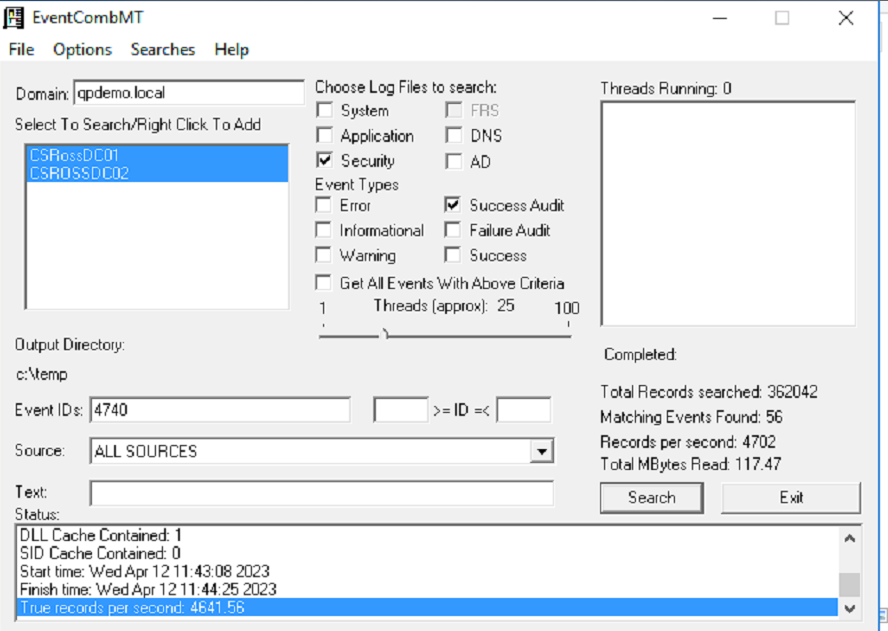Open the Searches menu

click(x=163, y=50)
